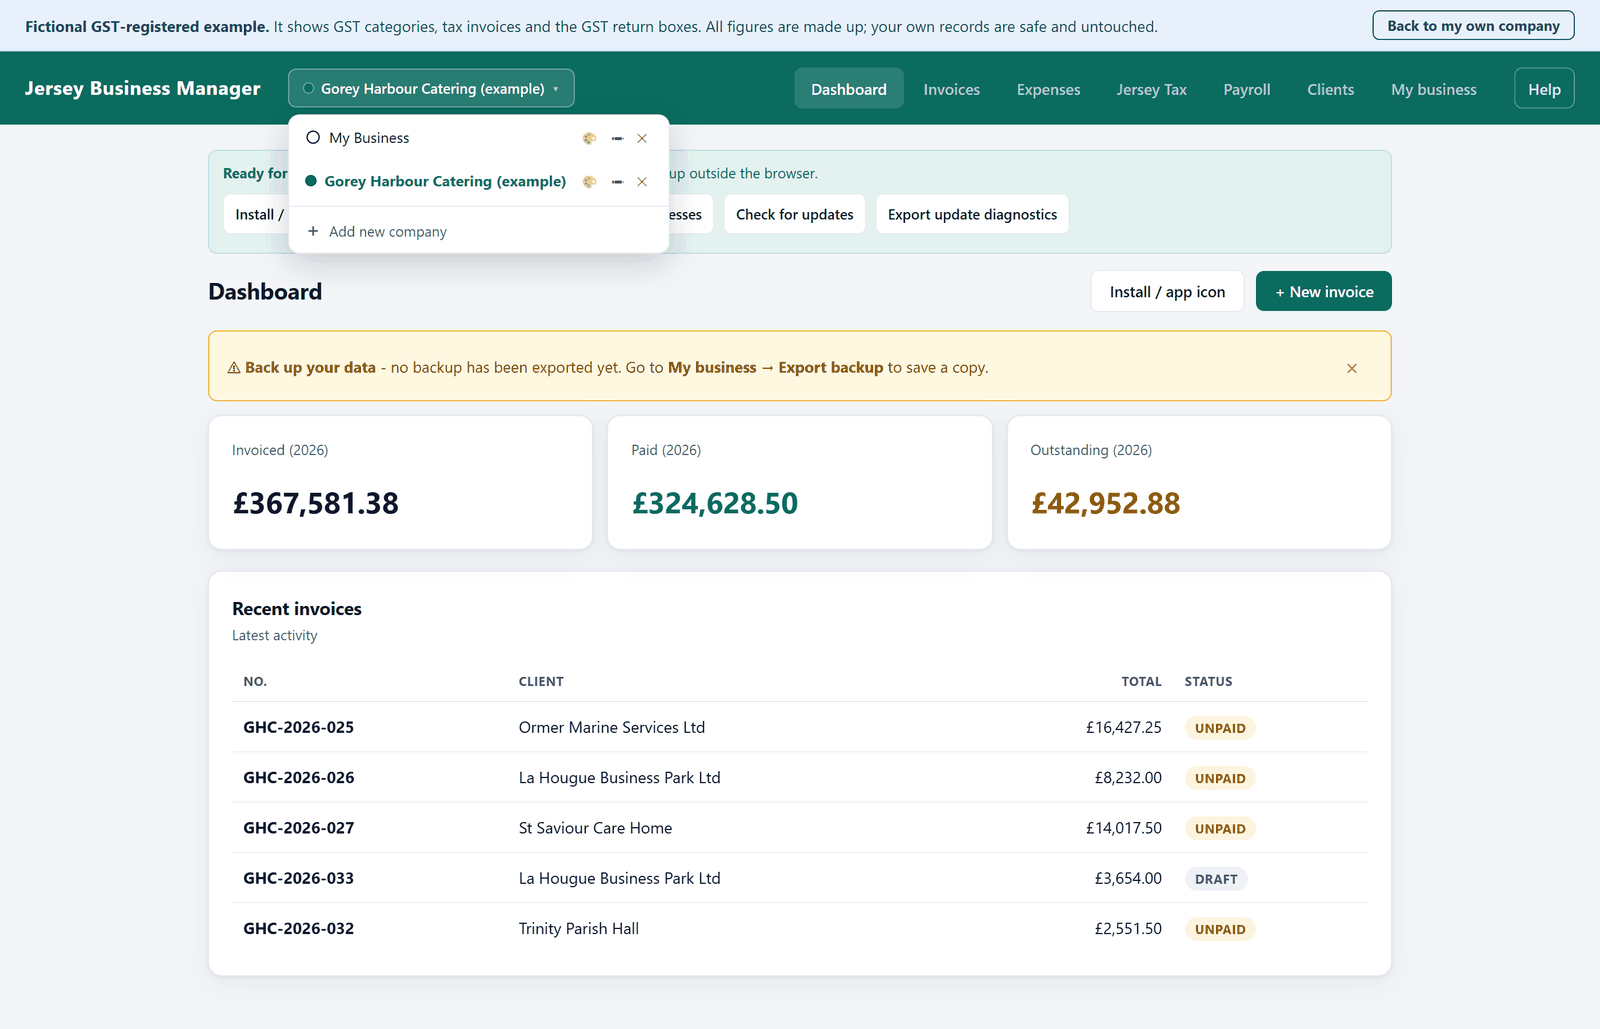Go to the Invoices tab
Image resolution: width=1600 pixels, height=1029 pixels.
tap(952, 89)
